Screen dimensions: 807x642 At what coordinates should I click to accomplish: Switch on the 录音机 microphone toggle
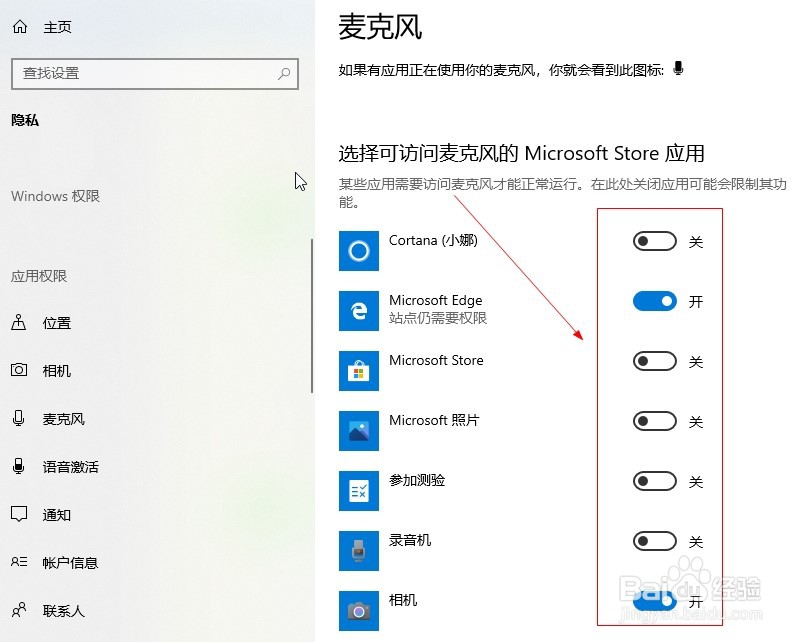click(655, 541)
